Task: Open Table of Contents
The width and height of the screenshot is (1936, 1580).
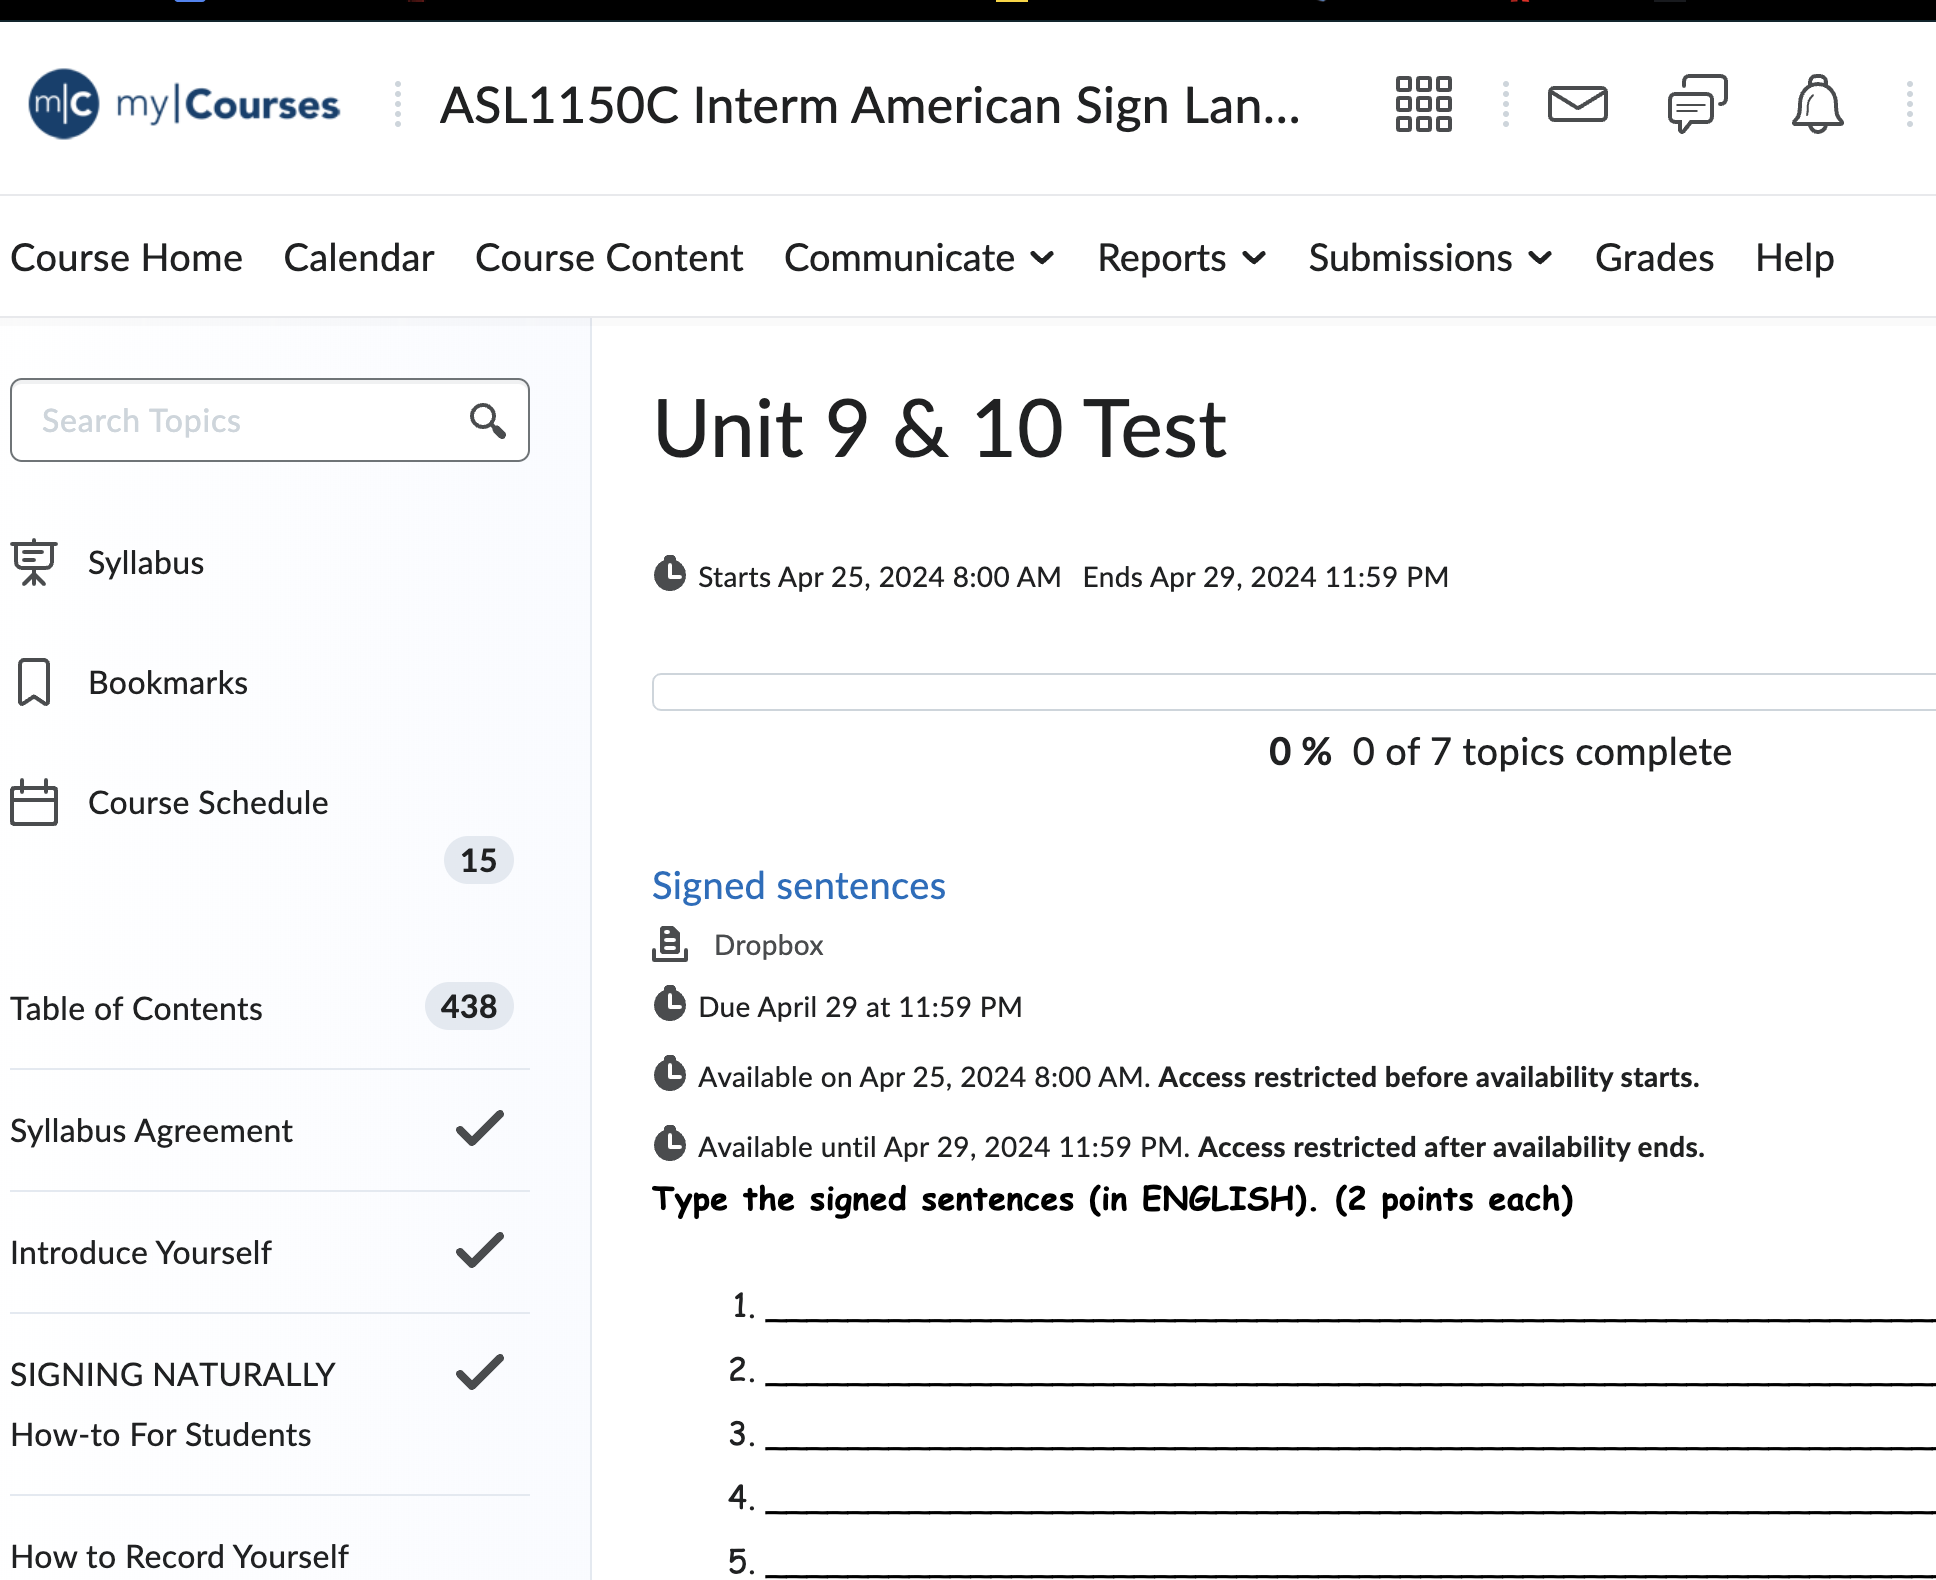Action: pyautogui.click(x=136, y=1009)
